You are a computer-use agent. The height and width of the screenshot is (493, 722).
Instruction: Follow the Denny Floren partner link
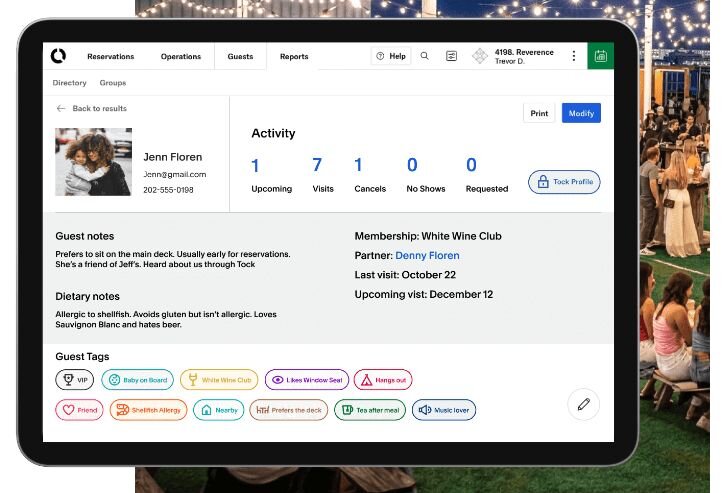point(427,256)
